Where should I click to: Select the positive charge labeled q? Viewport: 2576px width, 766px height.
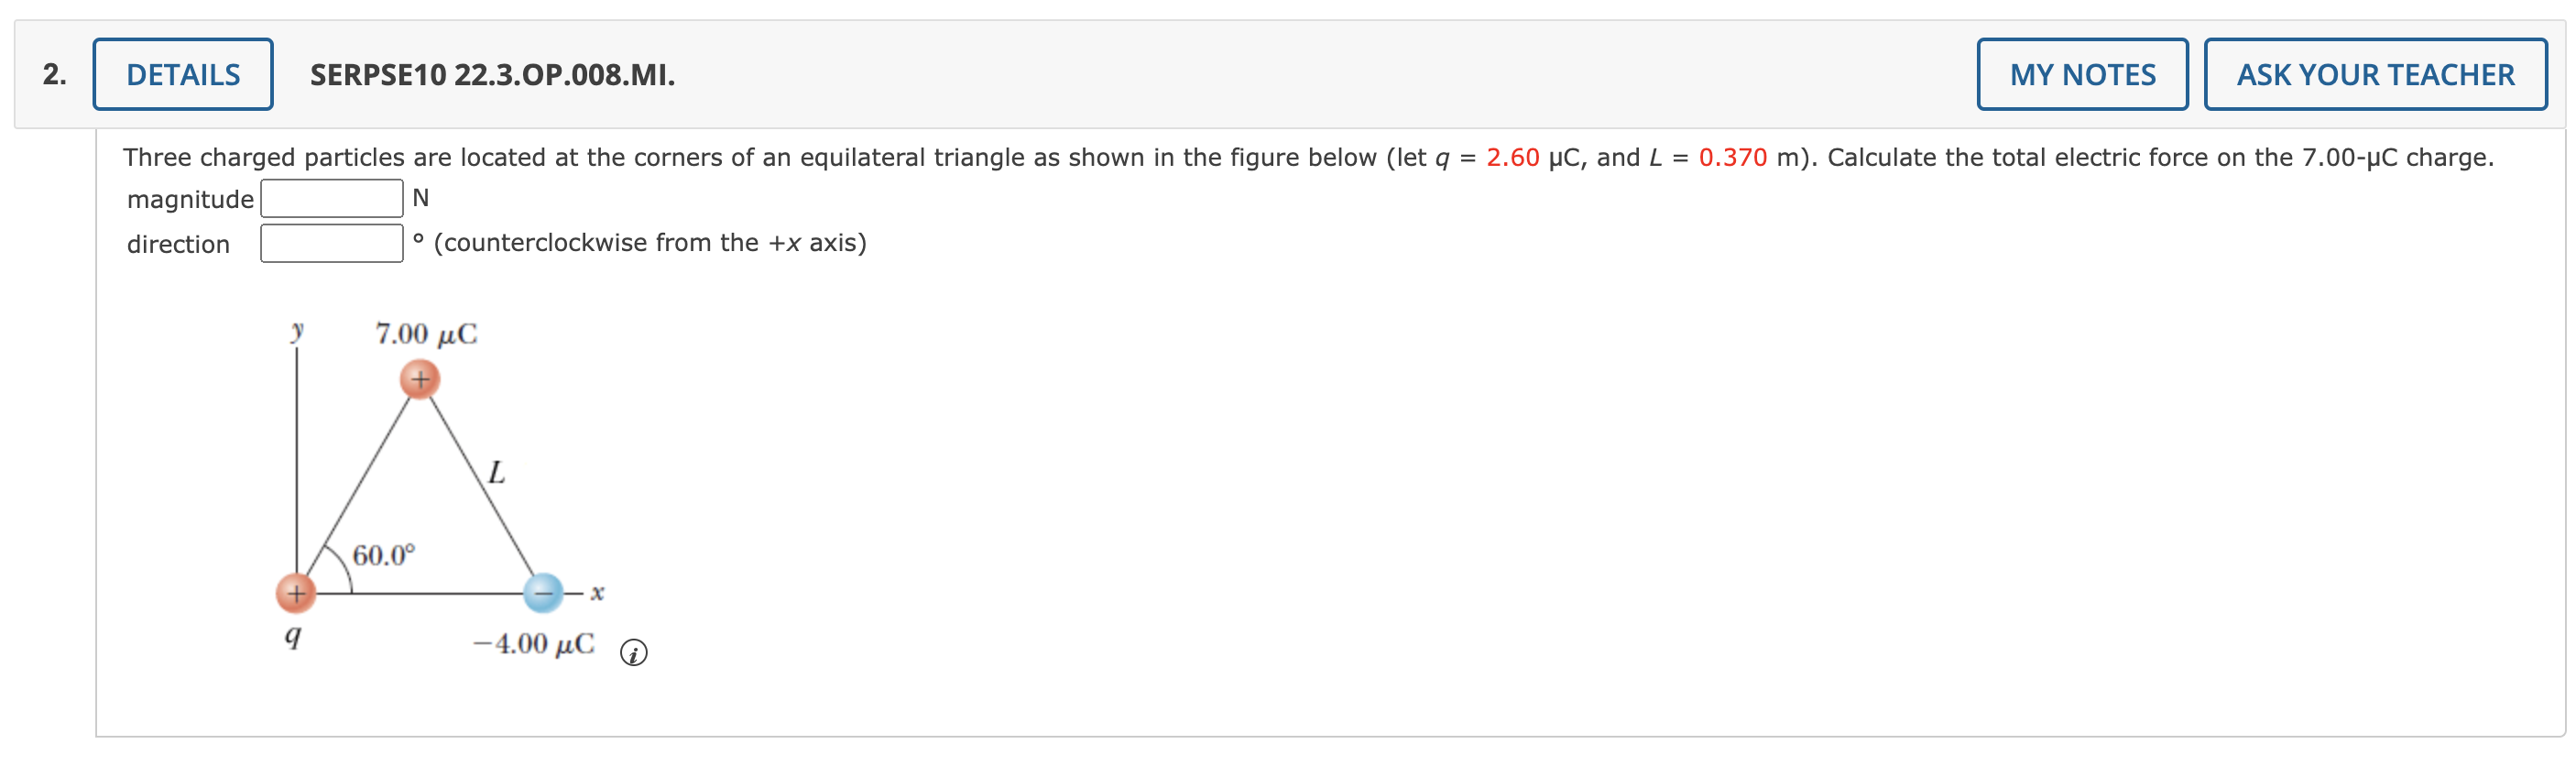pos(296,592)
